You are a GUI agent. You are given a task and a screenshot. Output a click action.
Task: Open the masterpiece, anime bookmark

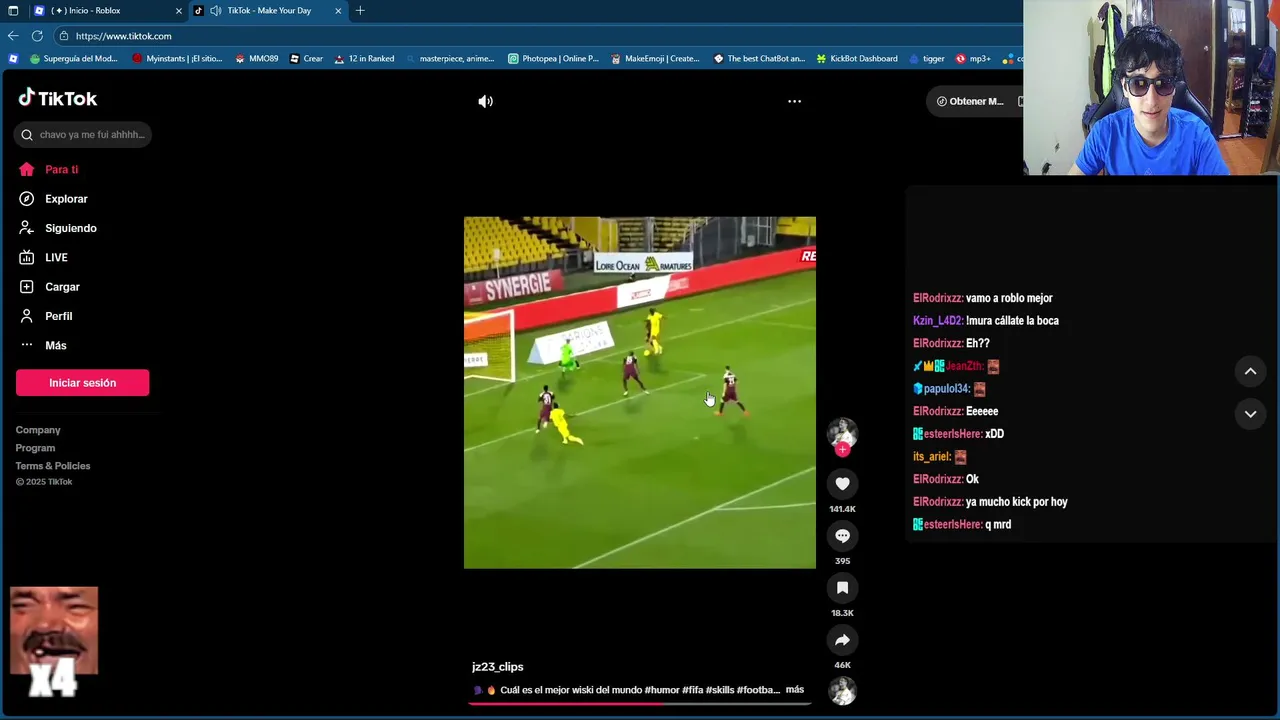pos(450,59)
